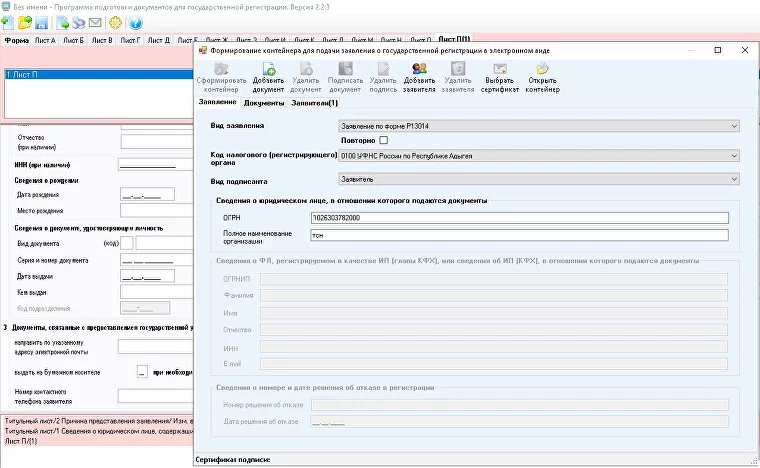Maximize the container dialog window

[718, 50]
